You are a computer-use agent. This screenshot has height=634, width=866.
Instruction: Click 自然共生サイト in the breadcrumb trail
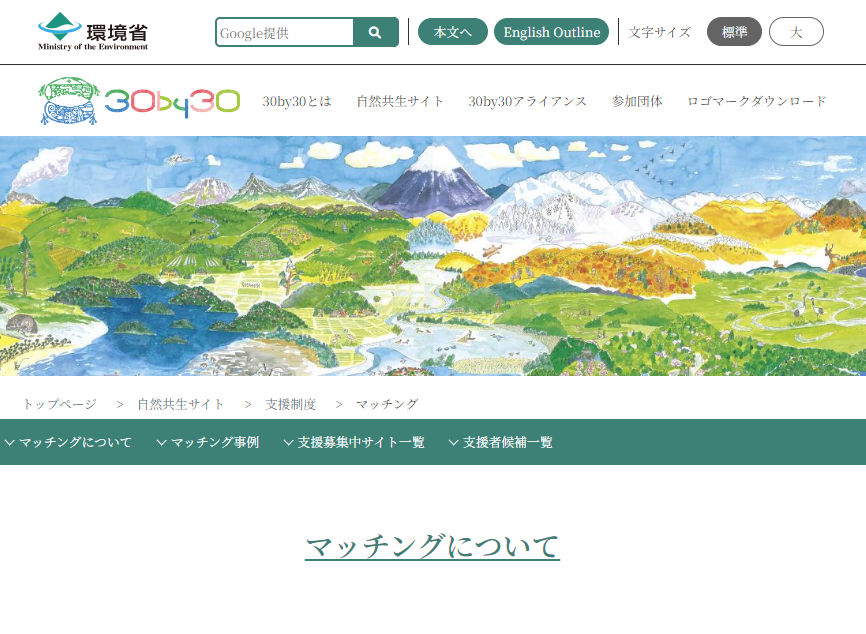pyautogui.click(x=181, y=404)
